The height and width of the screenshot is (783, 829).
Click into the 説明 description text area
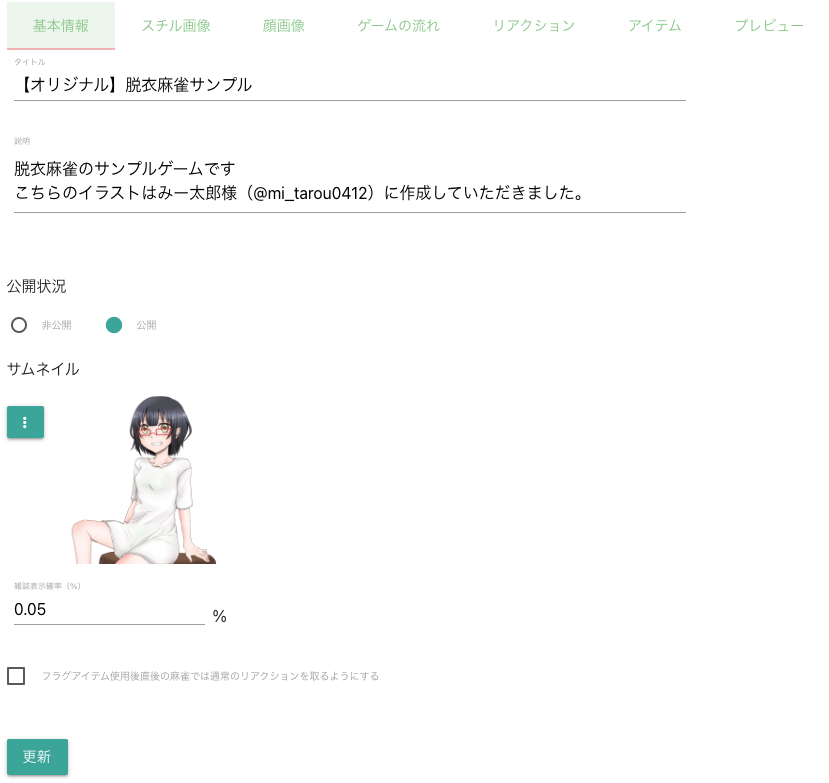(x=349, y=181)
